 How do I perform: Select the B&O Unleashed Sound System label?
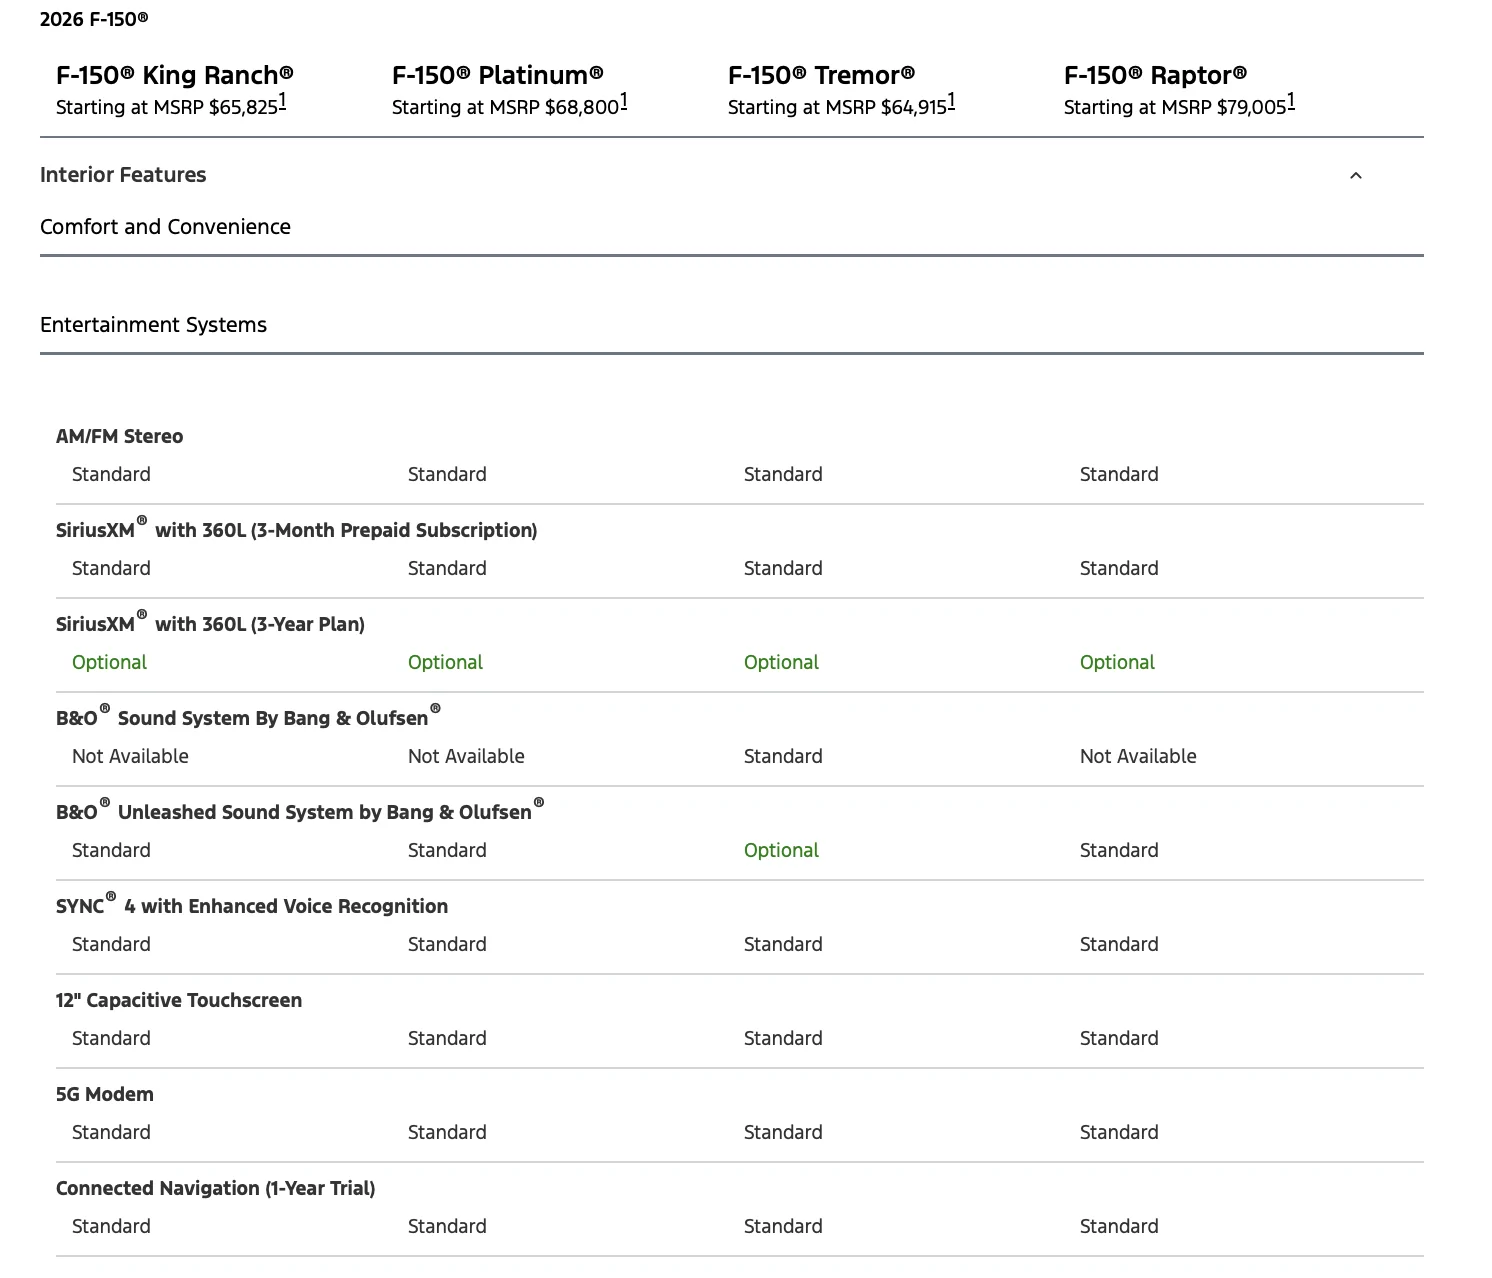(300, 810)
